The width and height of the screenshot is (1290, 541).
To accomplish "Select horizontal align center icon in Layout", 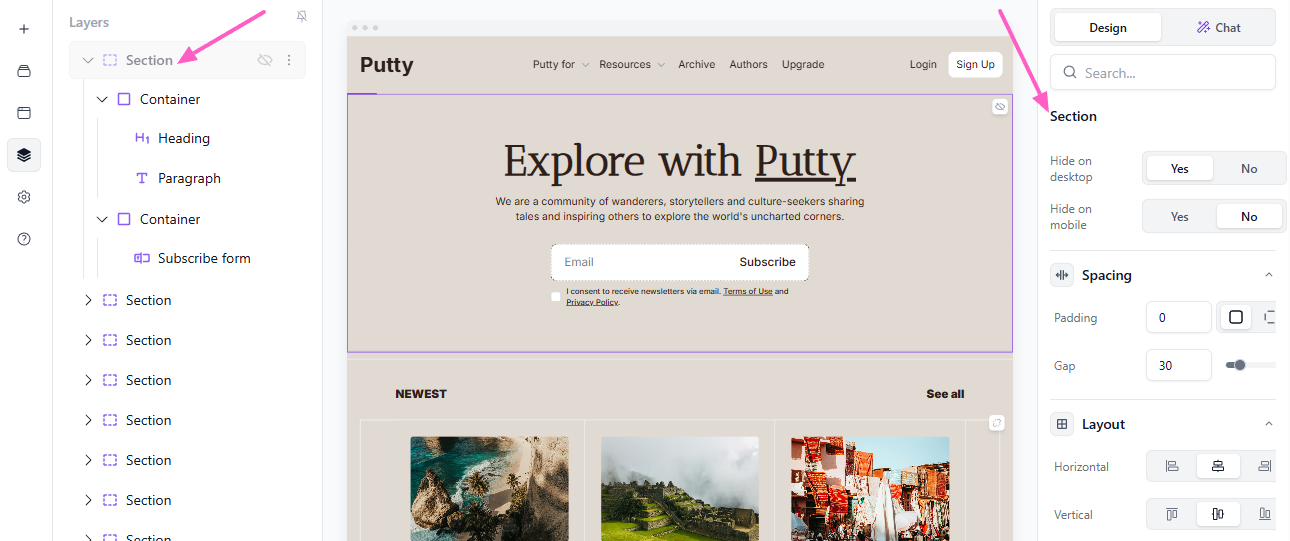I will pos(1218,466).
